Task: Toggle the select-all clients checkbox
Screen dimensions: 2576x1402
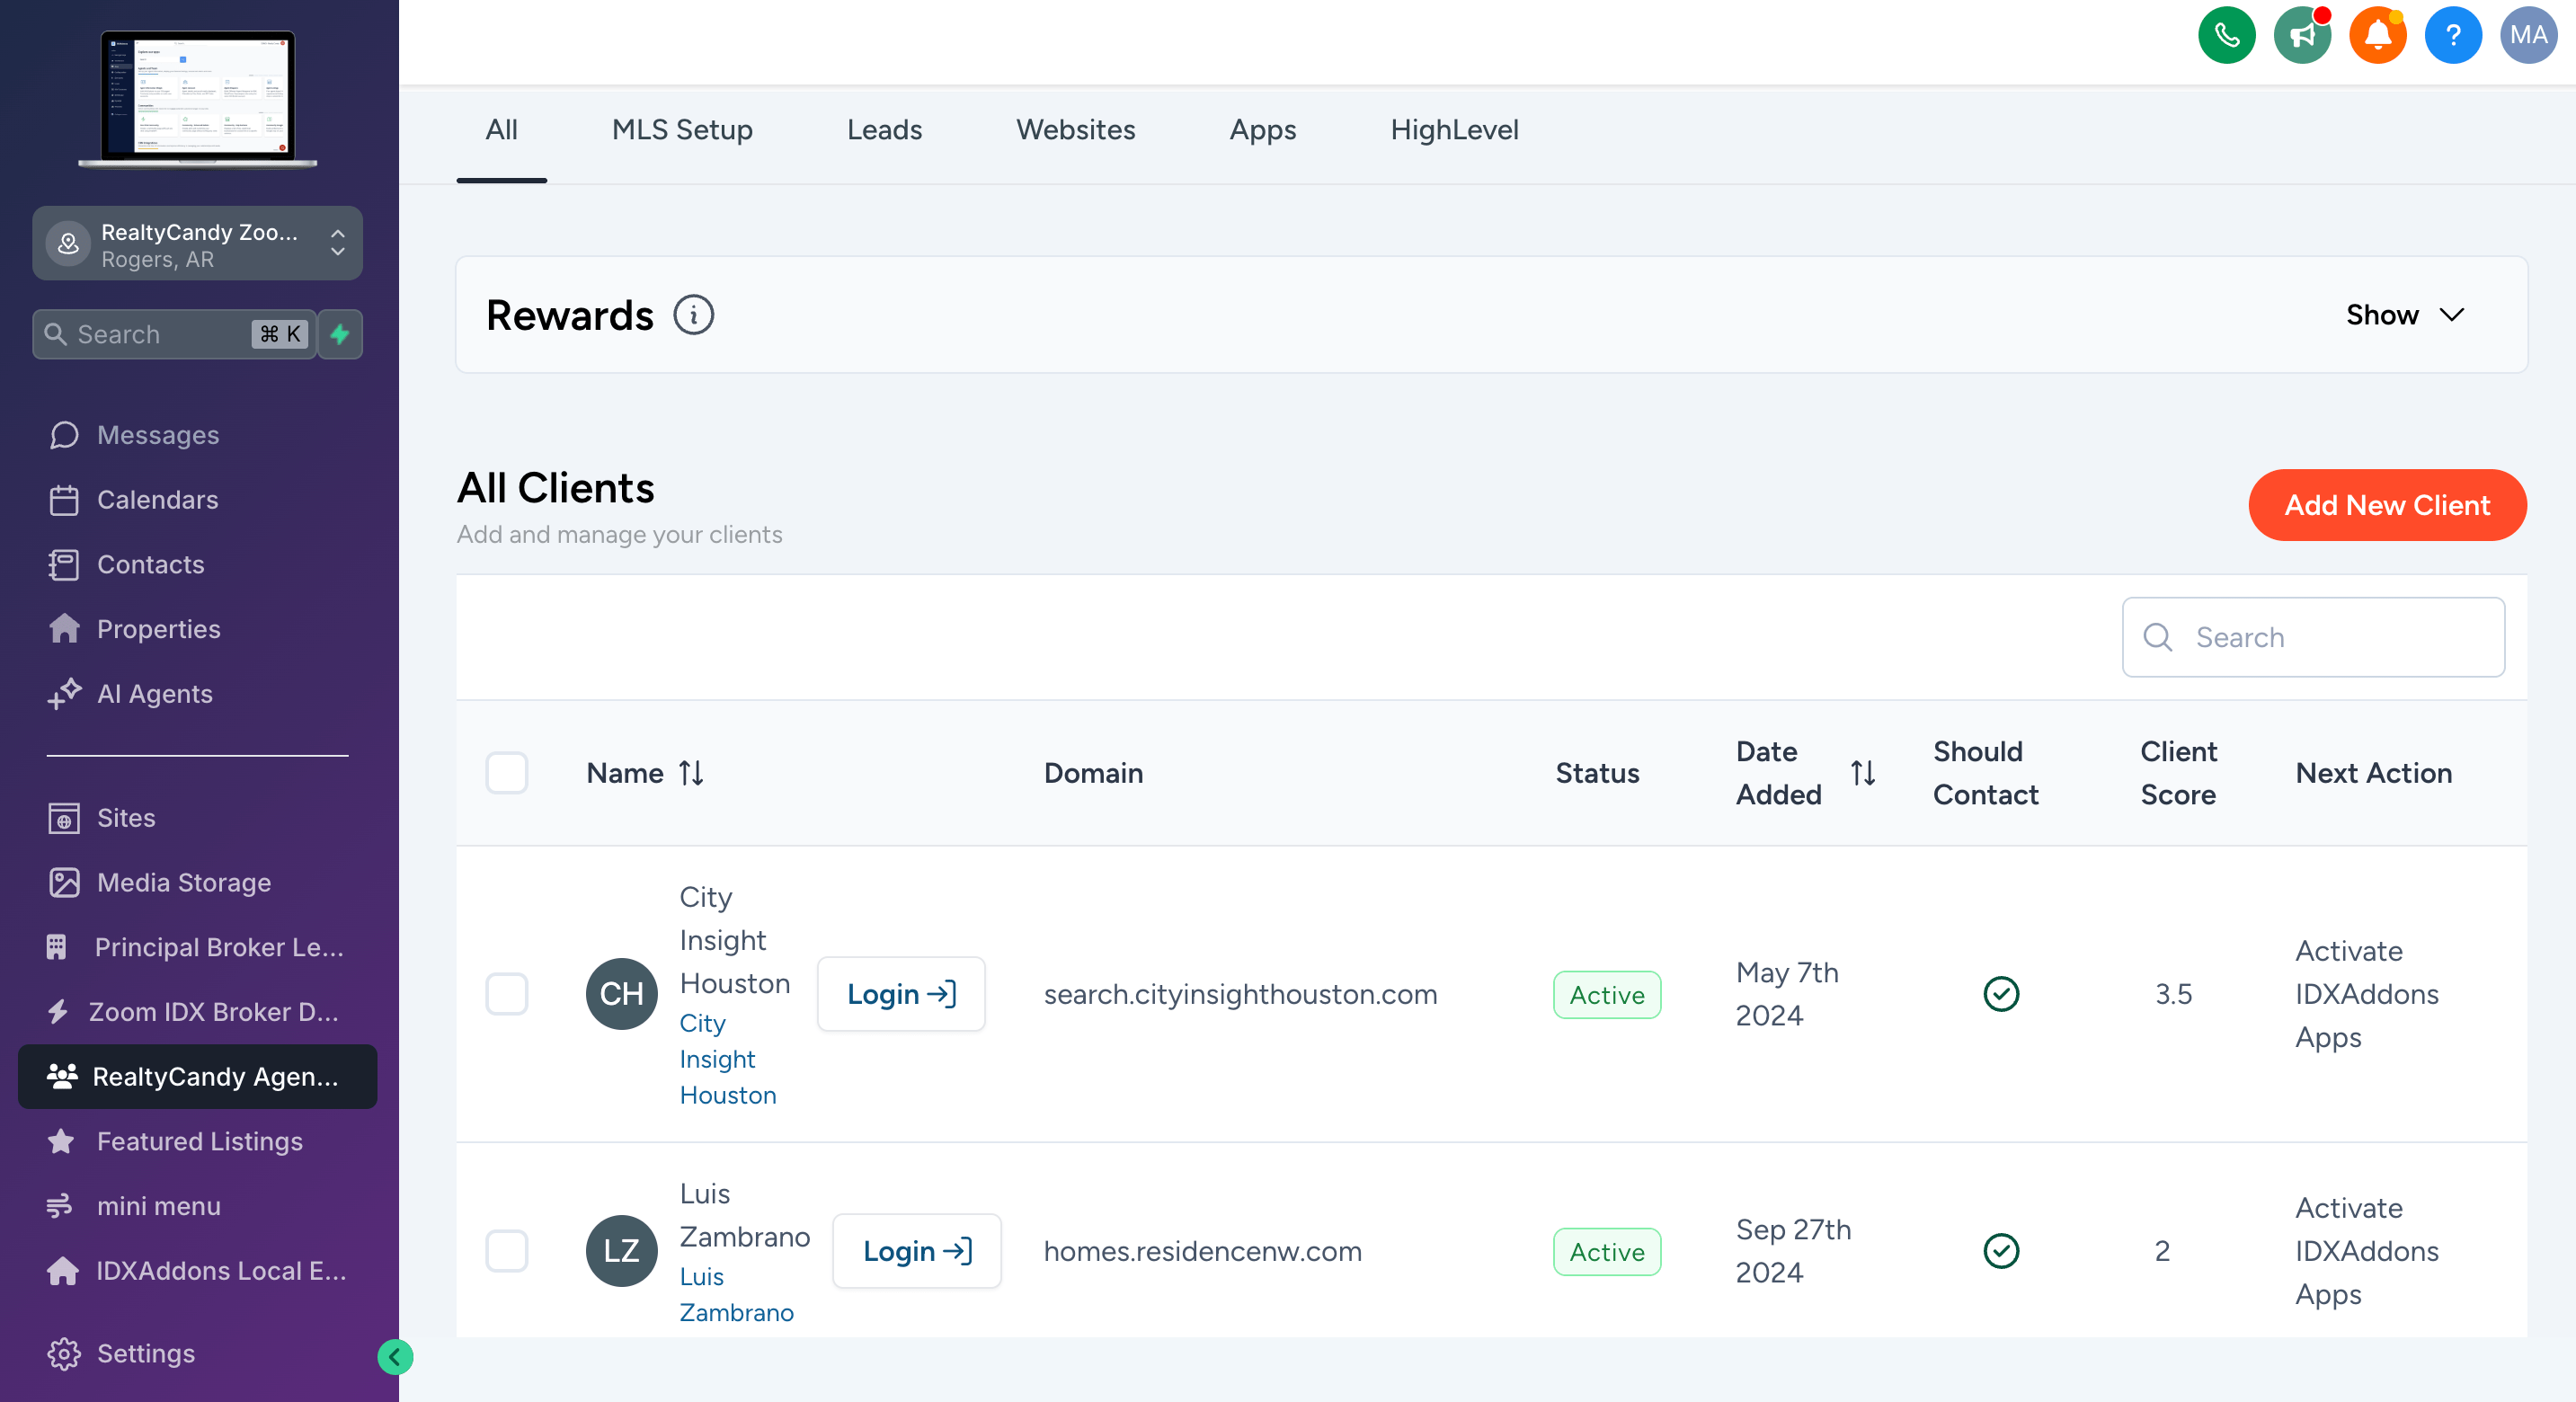Action: 506,773
